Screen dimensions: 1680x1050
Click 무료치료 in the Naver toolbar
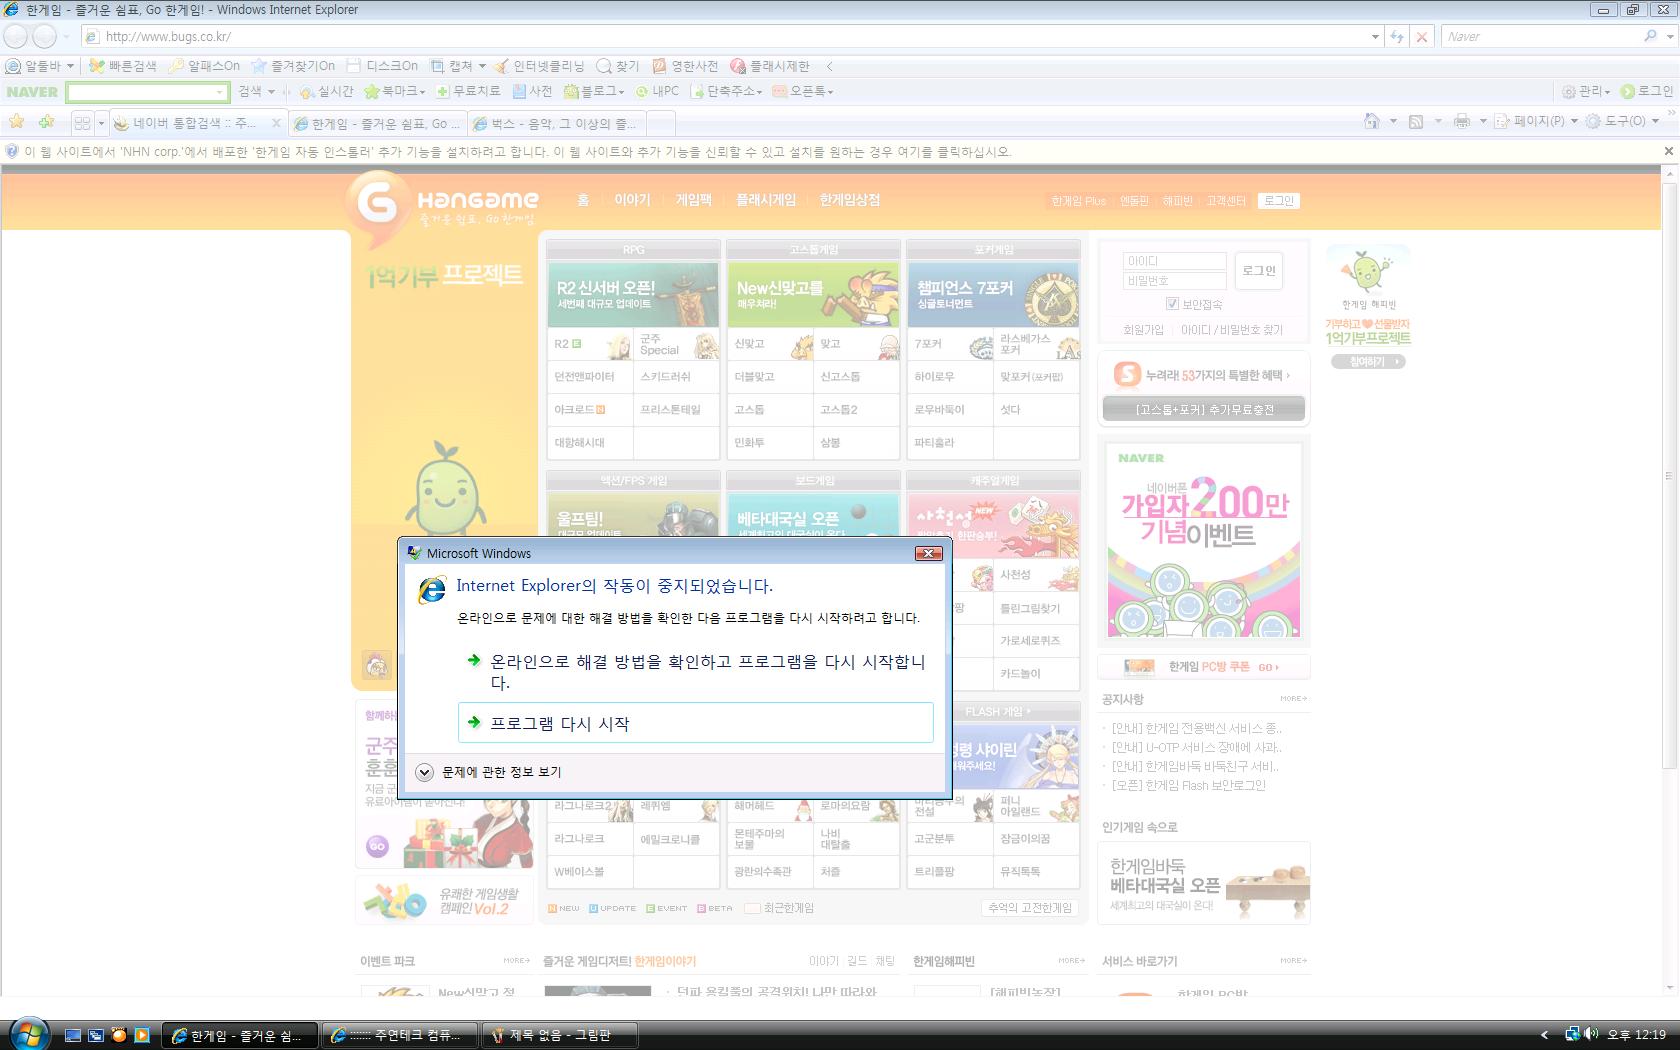(468, 91)
